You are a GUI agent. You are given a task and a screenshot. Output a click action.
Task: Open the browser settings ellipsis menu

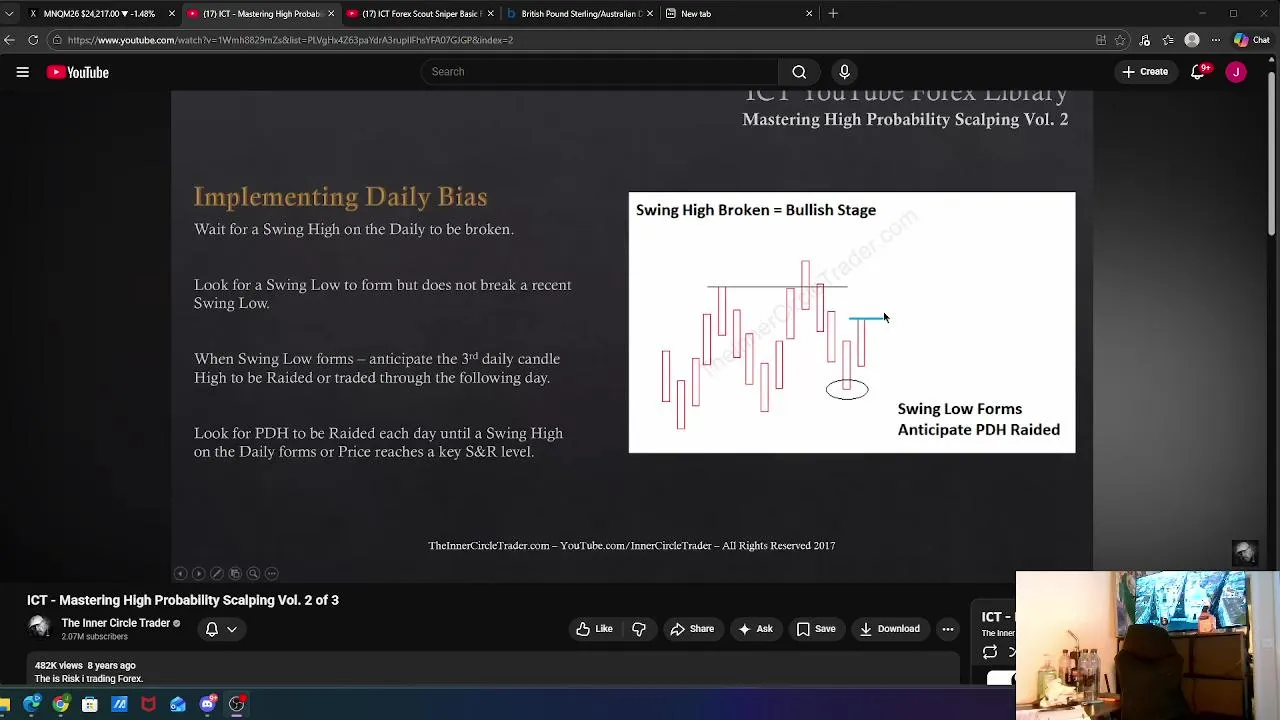pyautogui.click(x=1216, y=40)
